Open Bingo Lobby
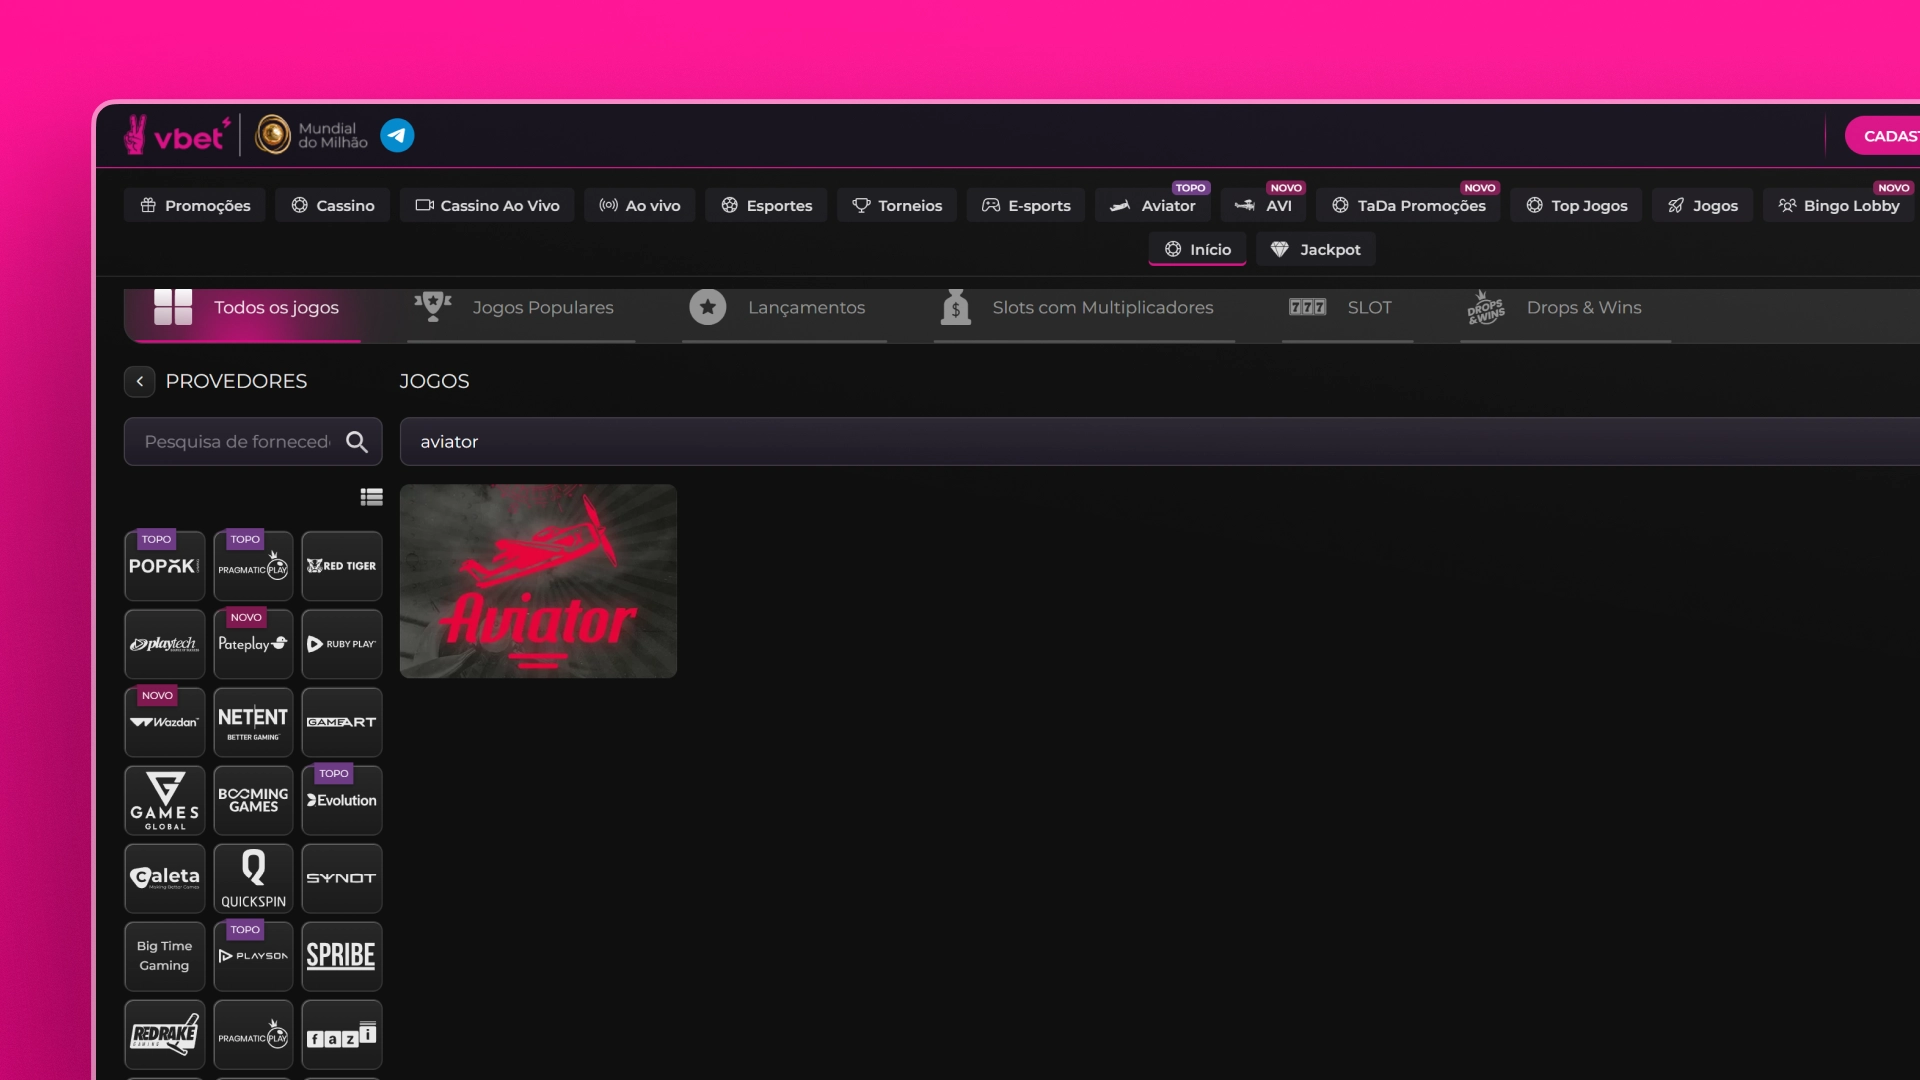Image resolution: width=1920 pixels, height=1080 pixels. coord(1839,205)
